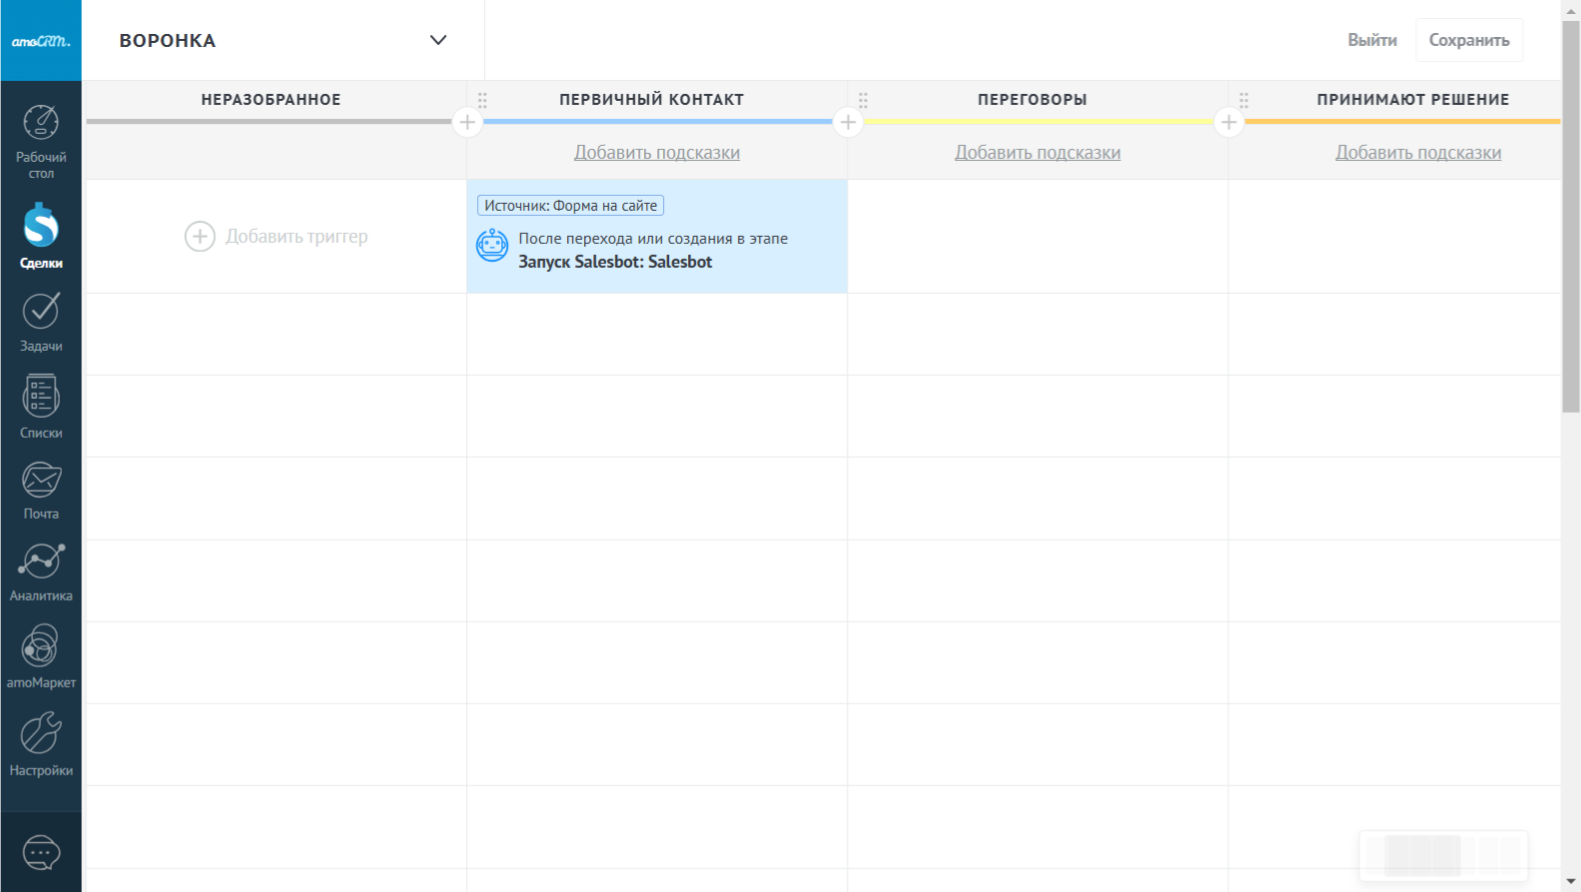Viewport: 1581px width, 892px height.
Task: Click Выйти to exit the editor
Action: 1371,40
